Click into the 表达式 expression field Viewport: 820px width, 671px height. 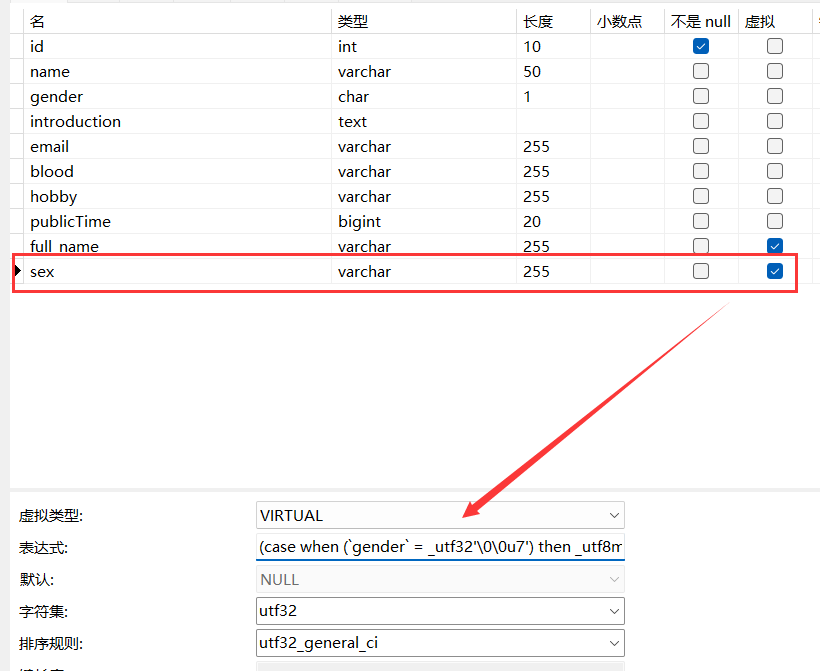(x=440, y=547)
